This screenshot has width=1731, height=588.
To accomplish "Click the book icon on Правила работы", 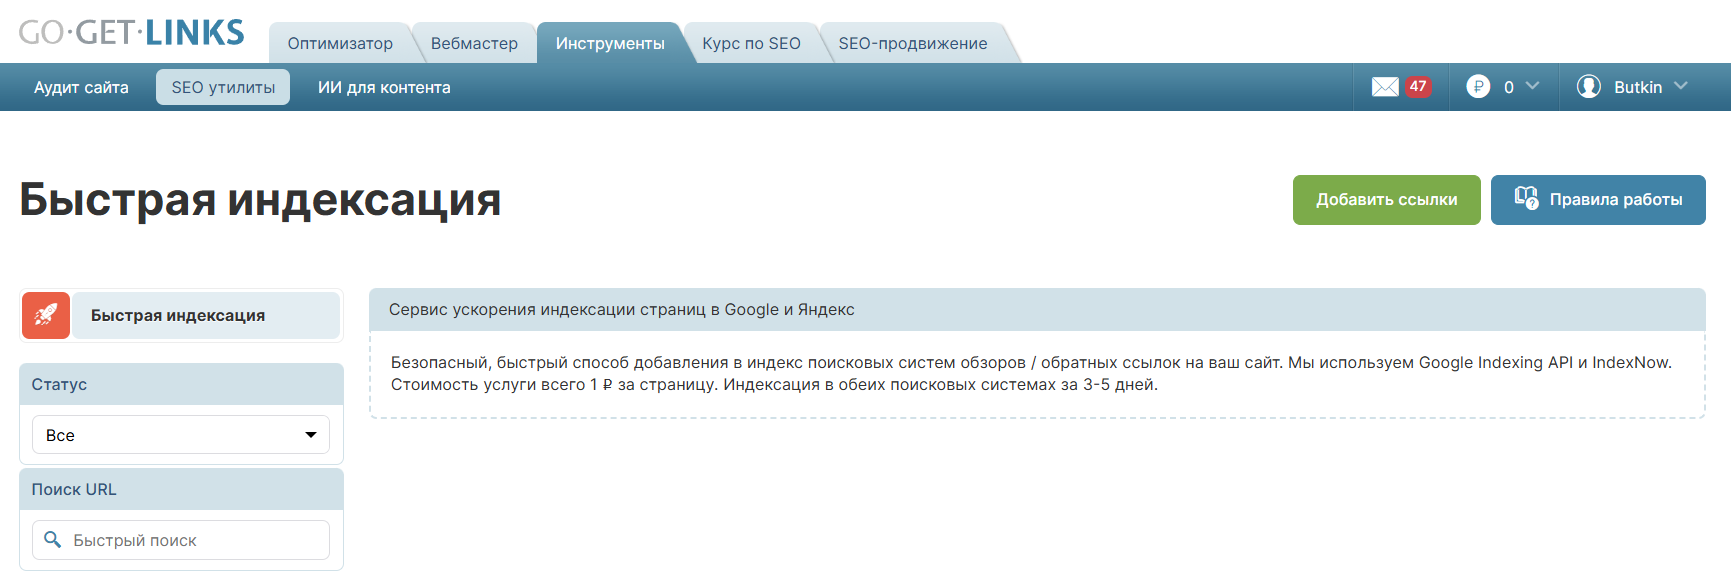I will [x=1525, y=198].
